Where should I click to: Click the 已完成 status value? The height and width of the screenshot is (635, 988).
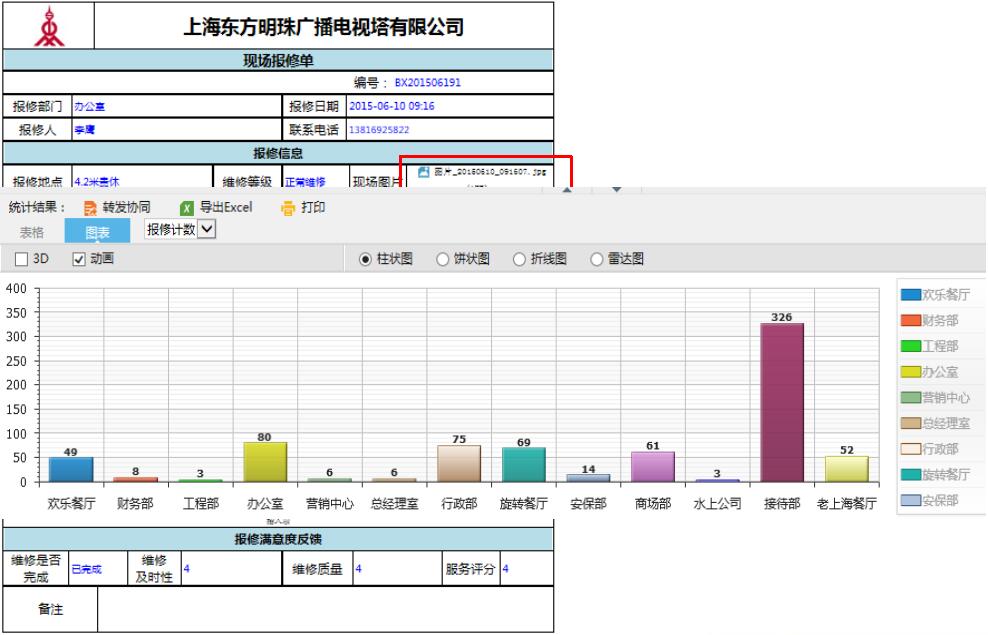pos(86,569)
